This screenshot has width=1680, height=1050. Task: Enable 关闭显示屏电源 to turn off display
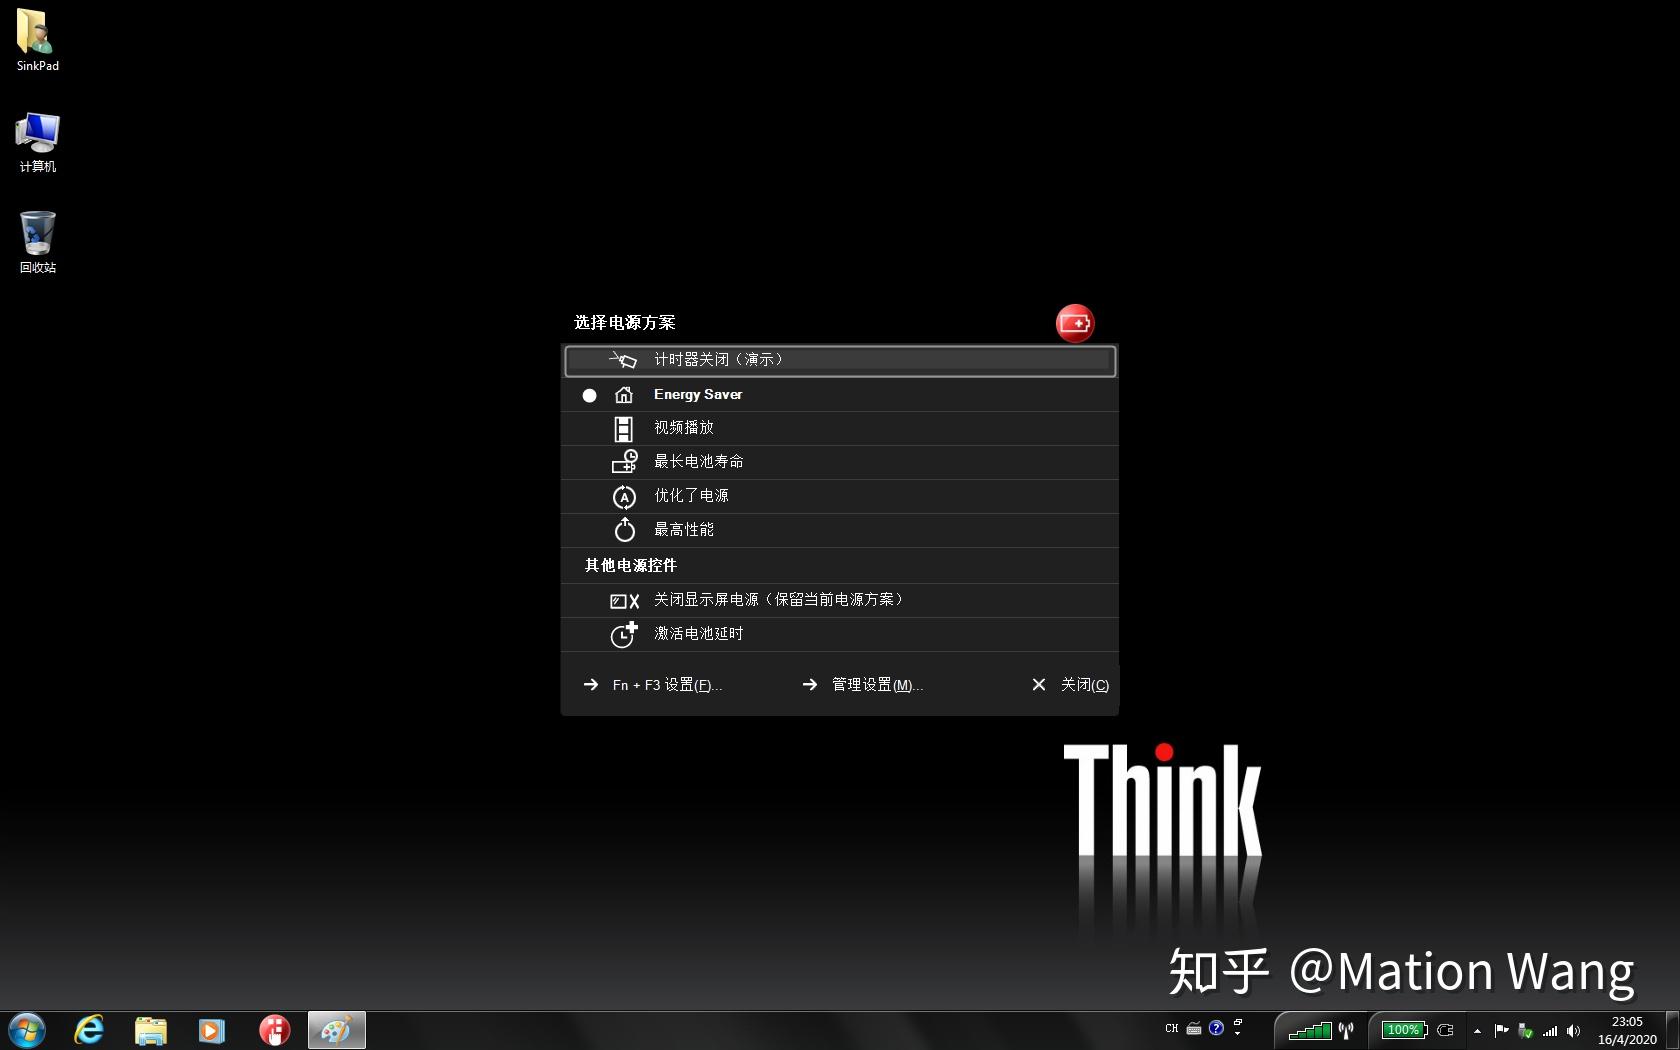click(778, 600)
